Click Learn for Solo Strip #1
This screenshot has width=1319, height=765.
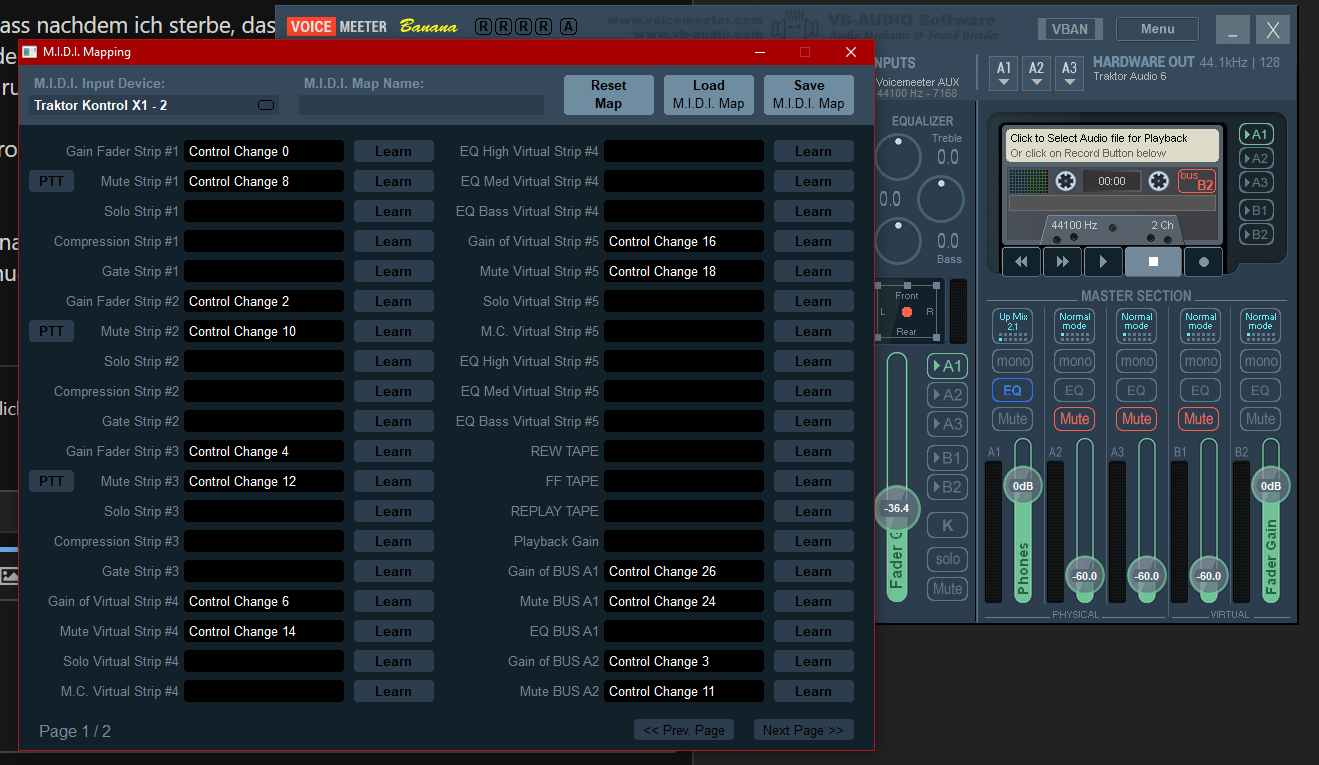point(393,211)
